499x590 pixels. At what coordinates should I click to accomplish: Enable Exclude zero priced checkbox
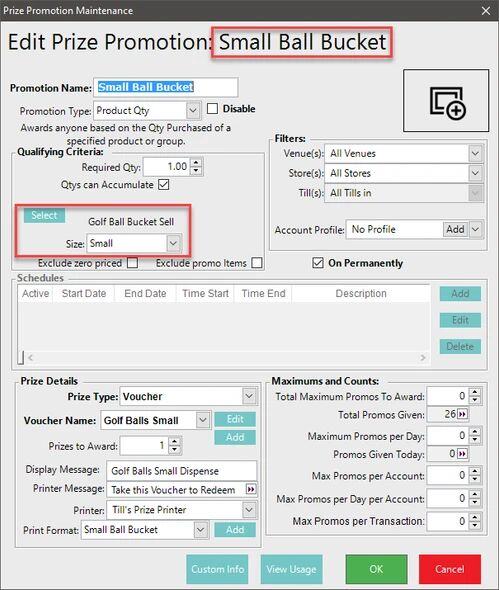(x=132, y=263)
